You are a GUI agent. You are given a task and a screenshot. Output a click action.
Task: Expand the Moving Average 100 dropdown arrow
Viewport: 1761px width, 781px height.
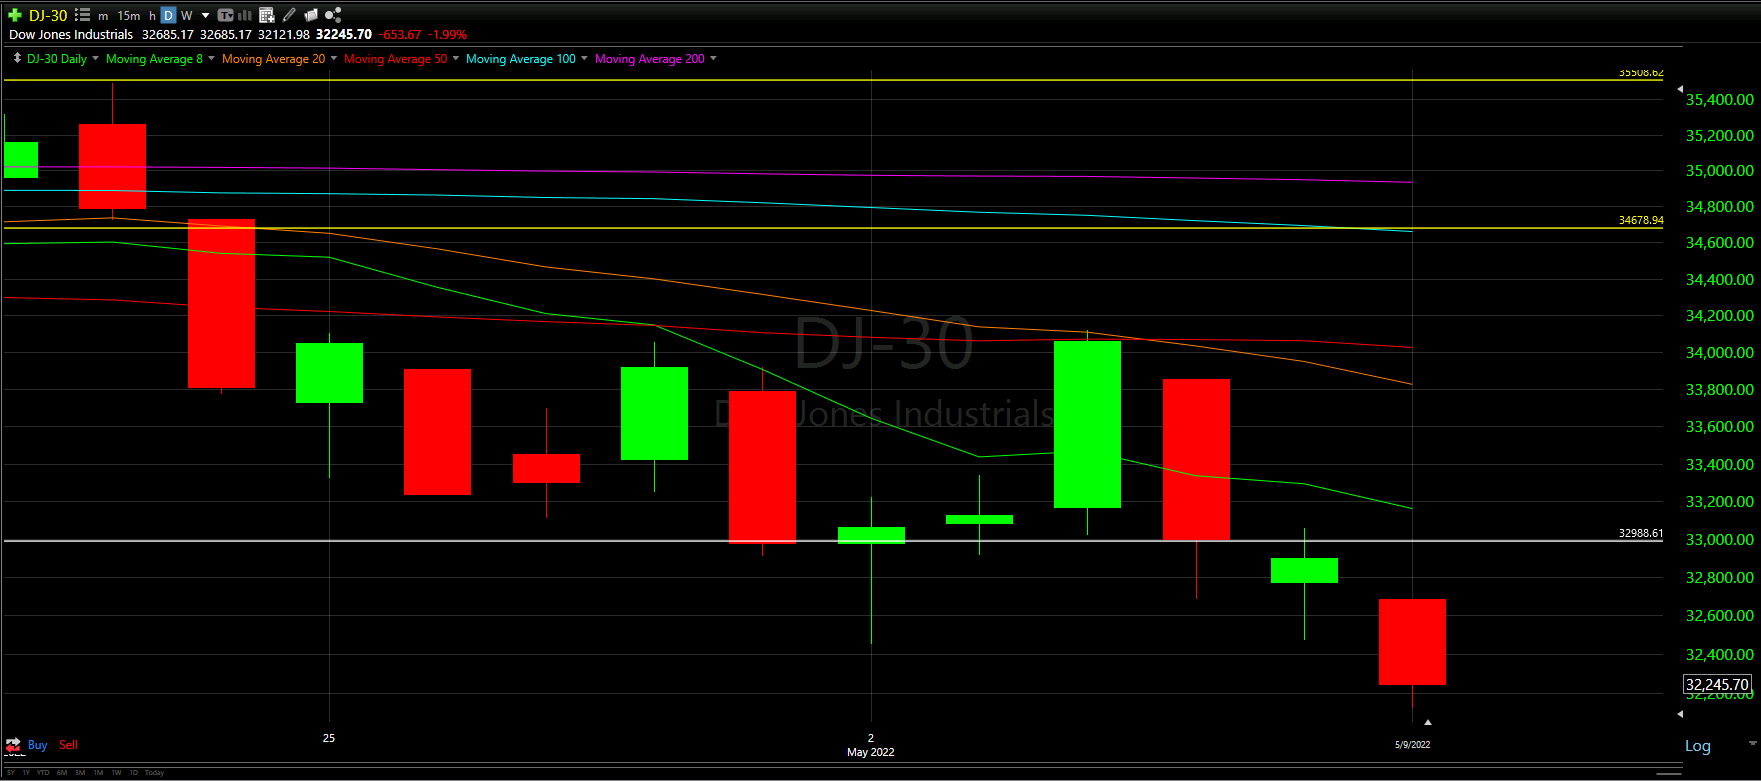pos(584,58)
